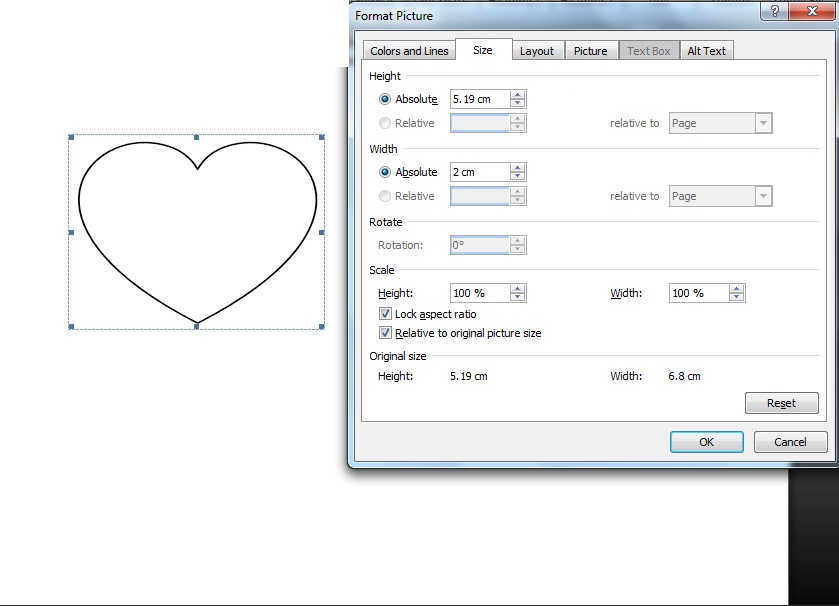
Task: Decrease Scale Width with down arrow
Action: point(737,297)
